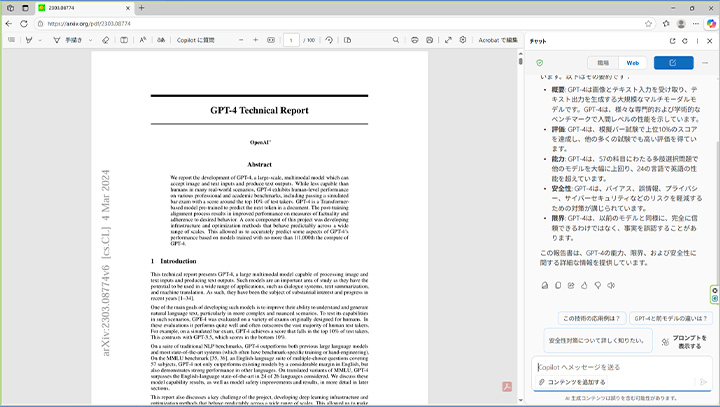
Task: Give thumbs up to the response
Action: (584, 285)
